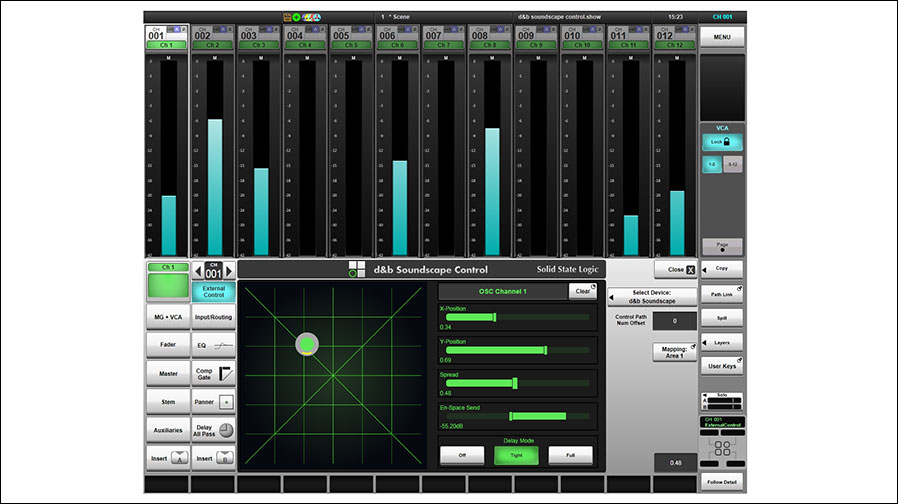Click the Page button under VCA
The height and width of the screenshot is (504, 898).
click(722, 246)
